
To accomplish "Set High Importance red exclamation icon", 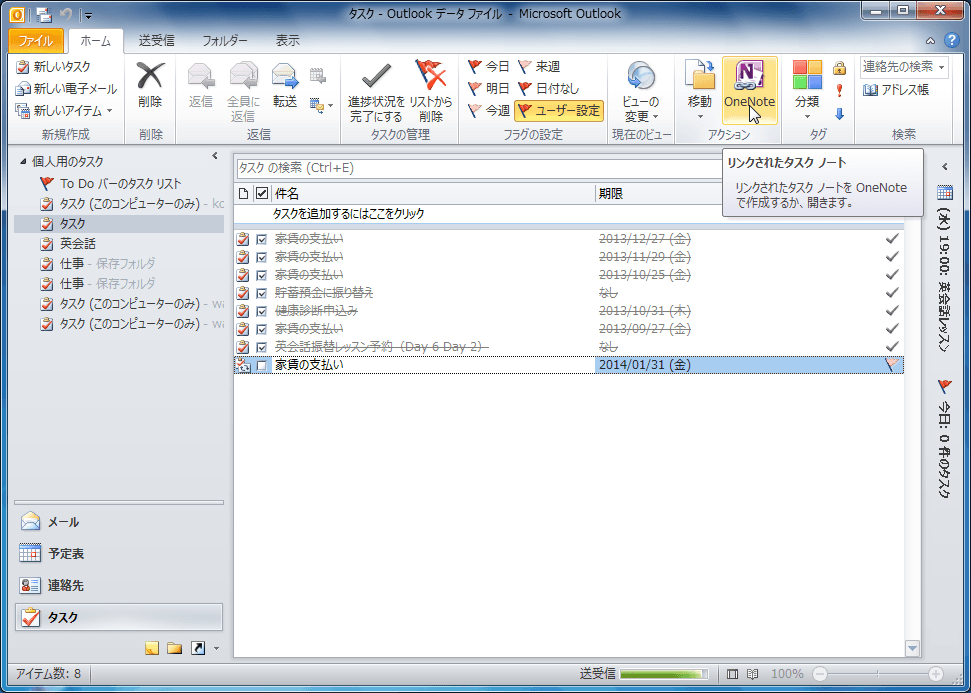I will 839,90.
